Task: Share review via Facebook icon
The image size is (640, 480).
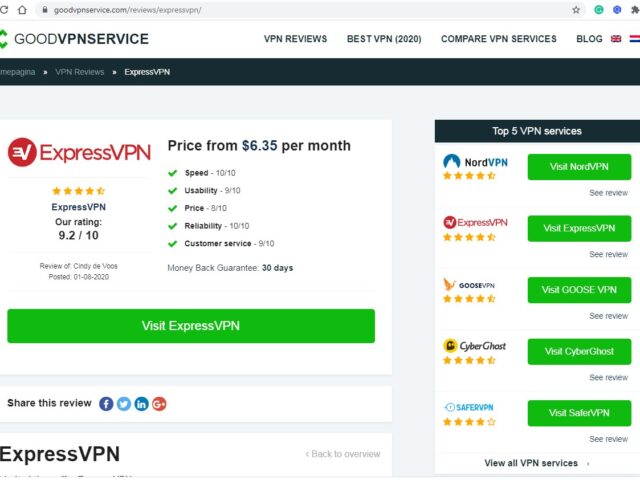Action: tap(106, 404)
